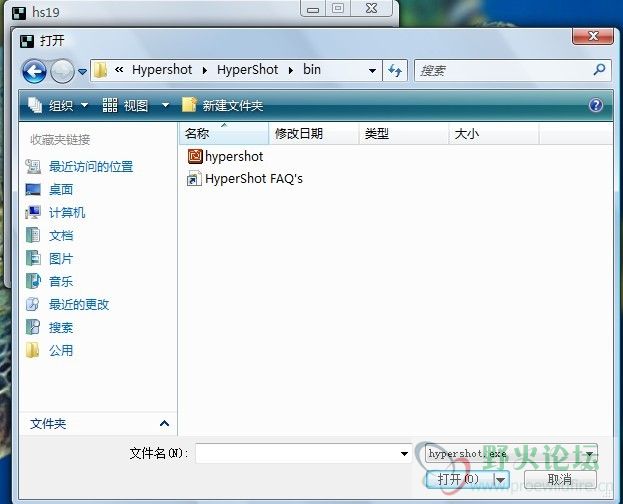Expand the 文件夹 folders pane chevron
This screenshot has width=623, height=504.
(x=164, y=423)
